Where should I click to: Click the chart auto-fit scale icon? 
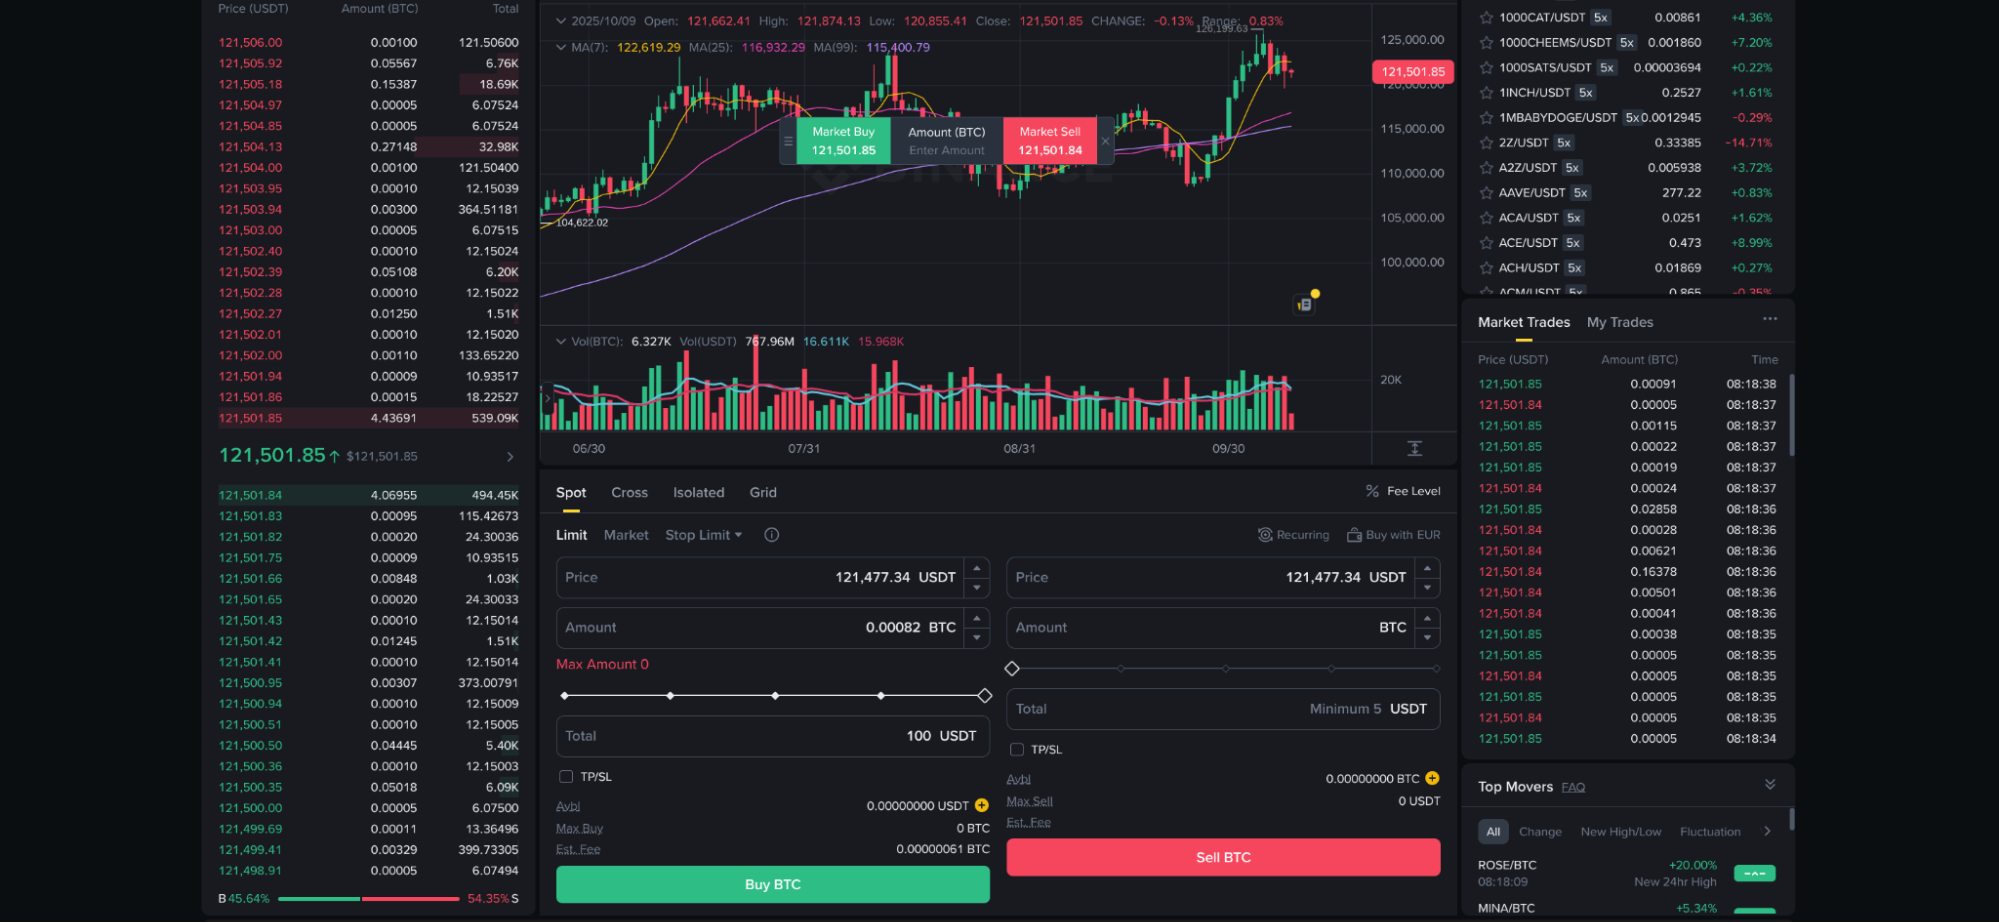(x=1414, y=448)
